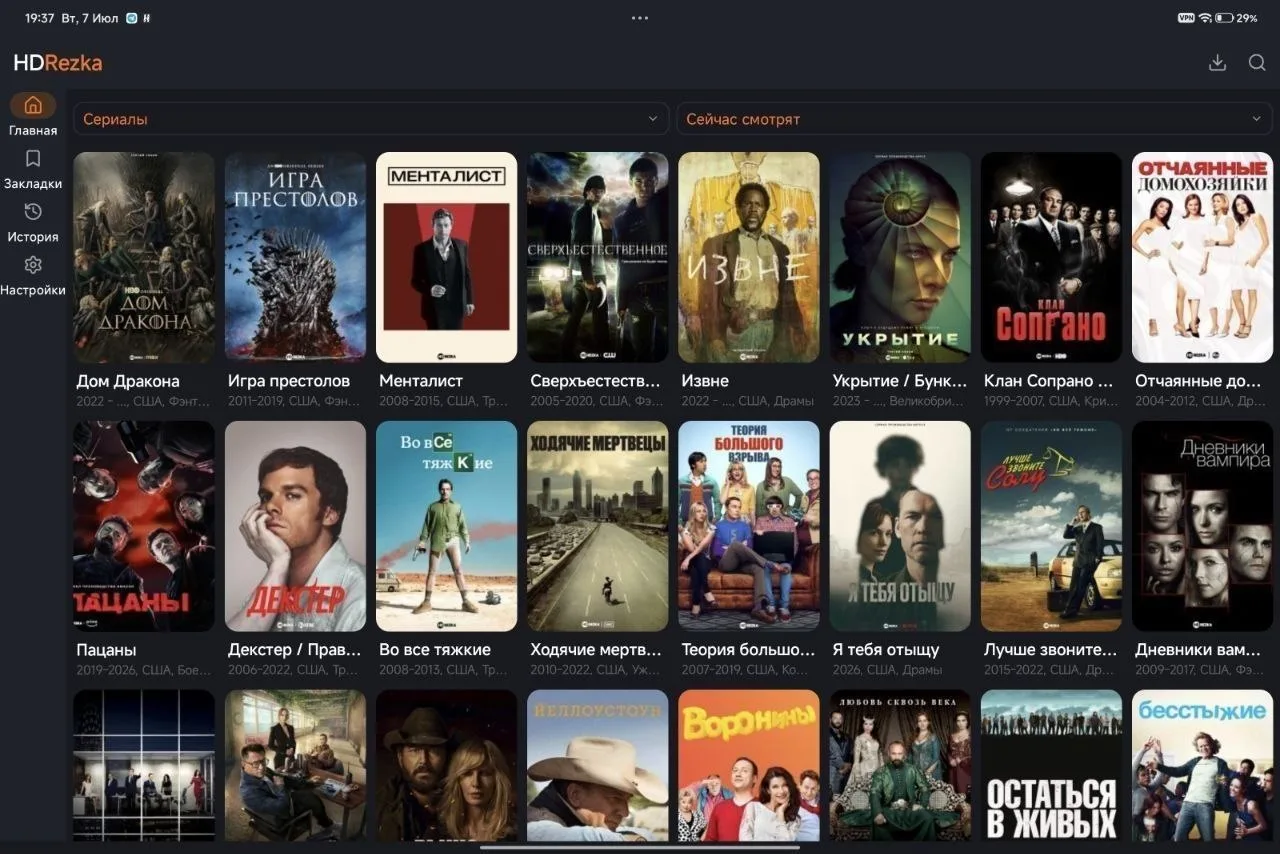The image size is (1280, 854).
Task: Open Воронины poster in bottom row
Action: click(748, 765)
